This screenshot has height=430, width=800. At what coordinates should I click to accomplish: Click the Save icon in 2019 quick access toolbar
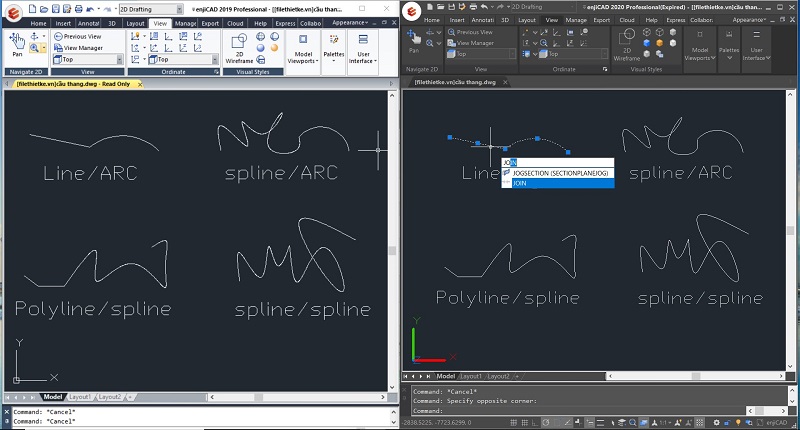coord(56,9)
